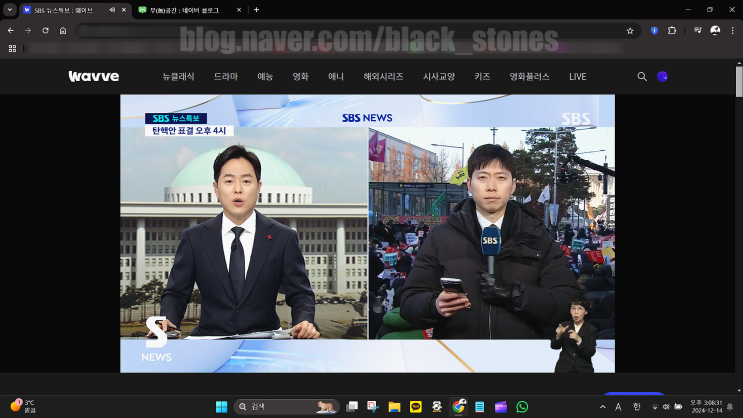The height and width of the screenshot is (418, 743).
Task: Go to 시사교양 section
Action: tap(439, 76)
